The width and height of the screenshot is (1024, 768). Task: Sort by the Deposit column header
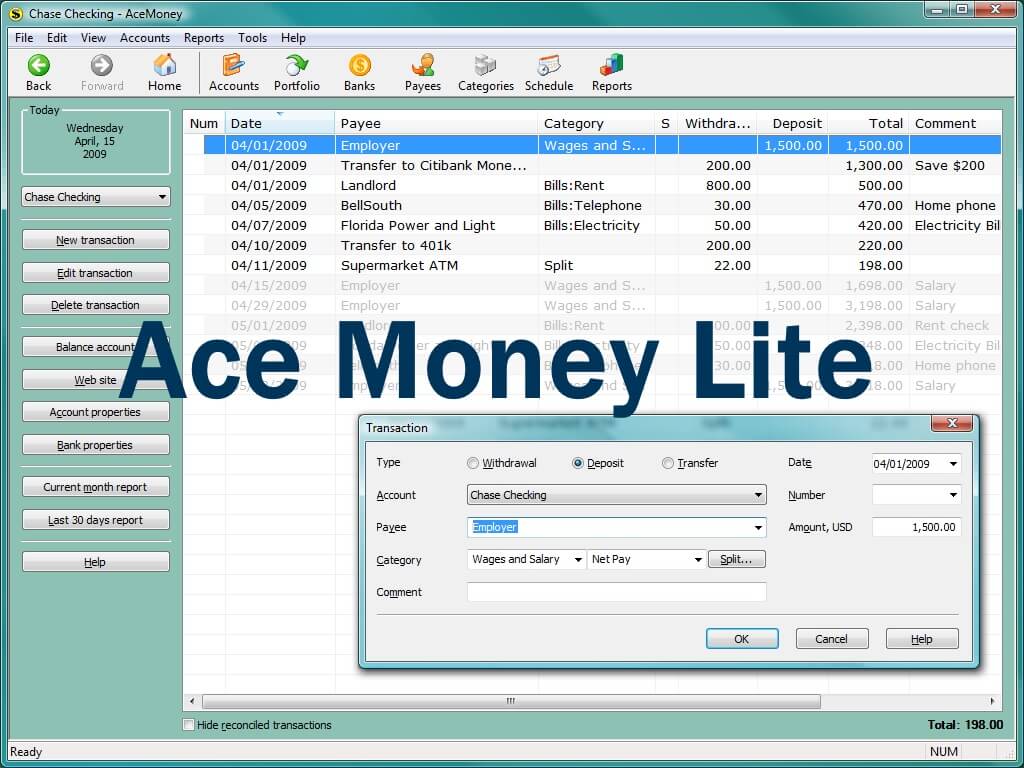(x=793, y=123)
